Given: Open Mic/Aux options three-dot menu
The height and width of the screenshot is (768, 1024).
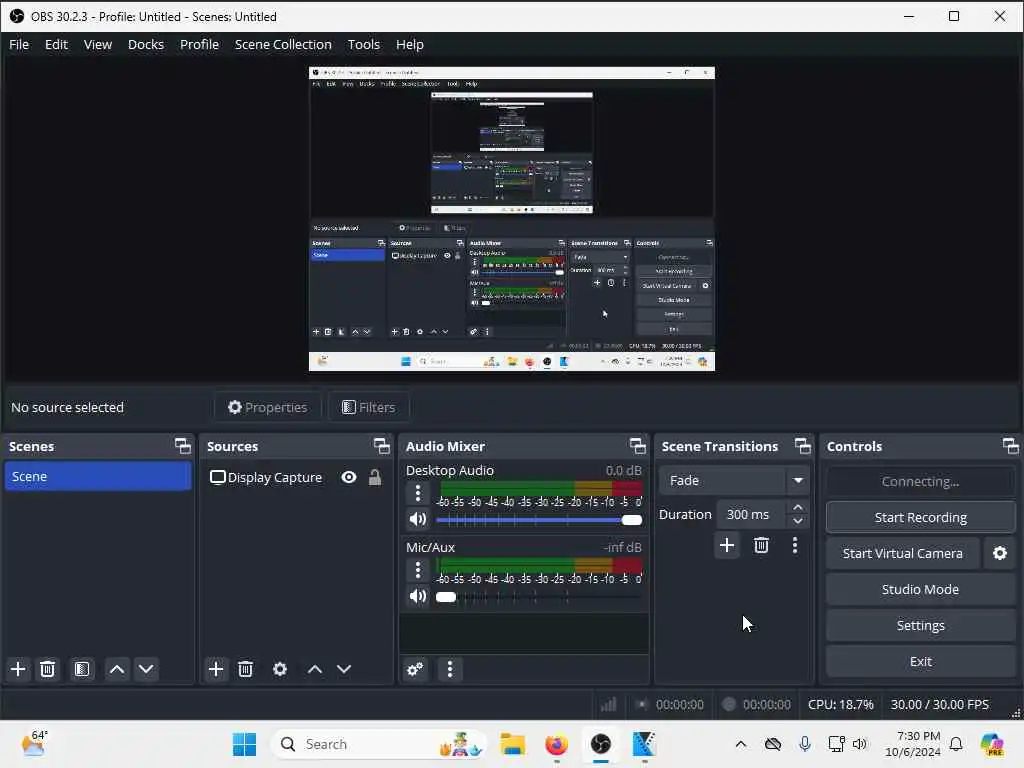Looking at the screenshot, I should [x=418, y=570].
